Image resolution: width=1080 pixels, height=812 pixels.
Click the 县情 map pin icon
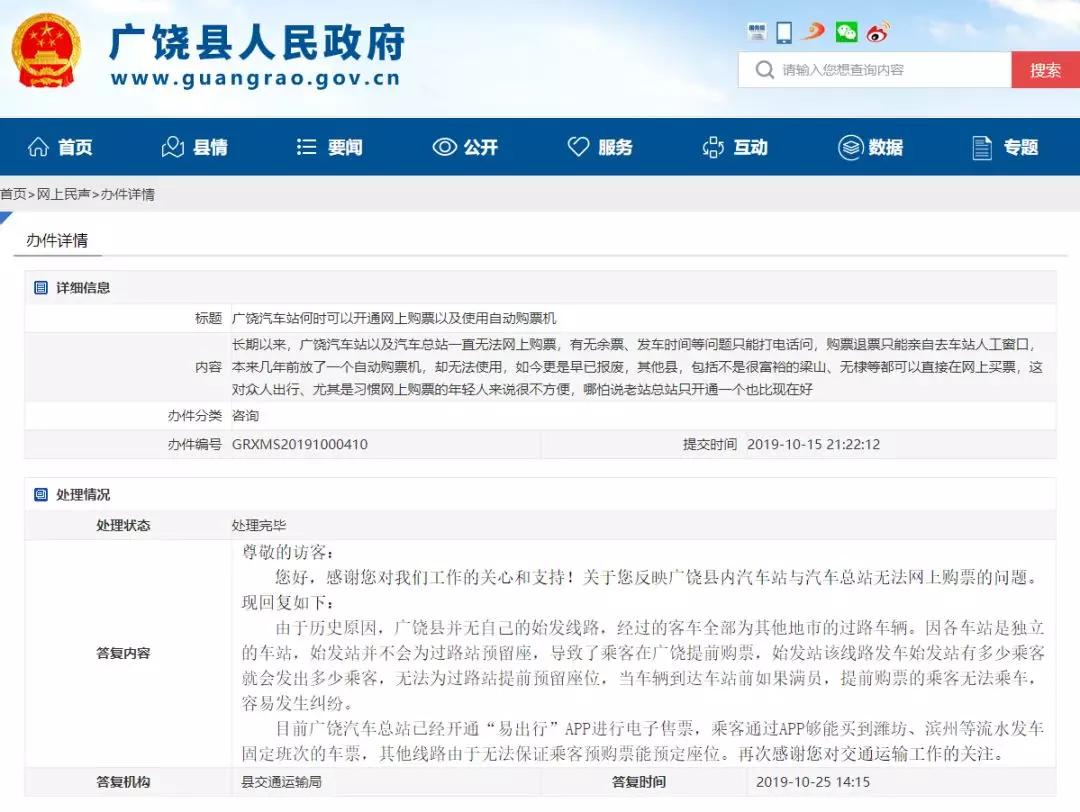coord(172,147)
